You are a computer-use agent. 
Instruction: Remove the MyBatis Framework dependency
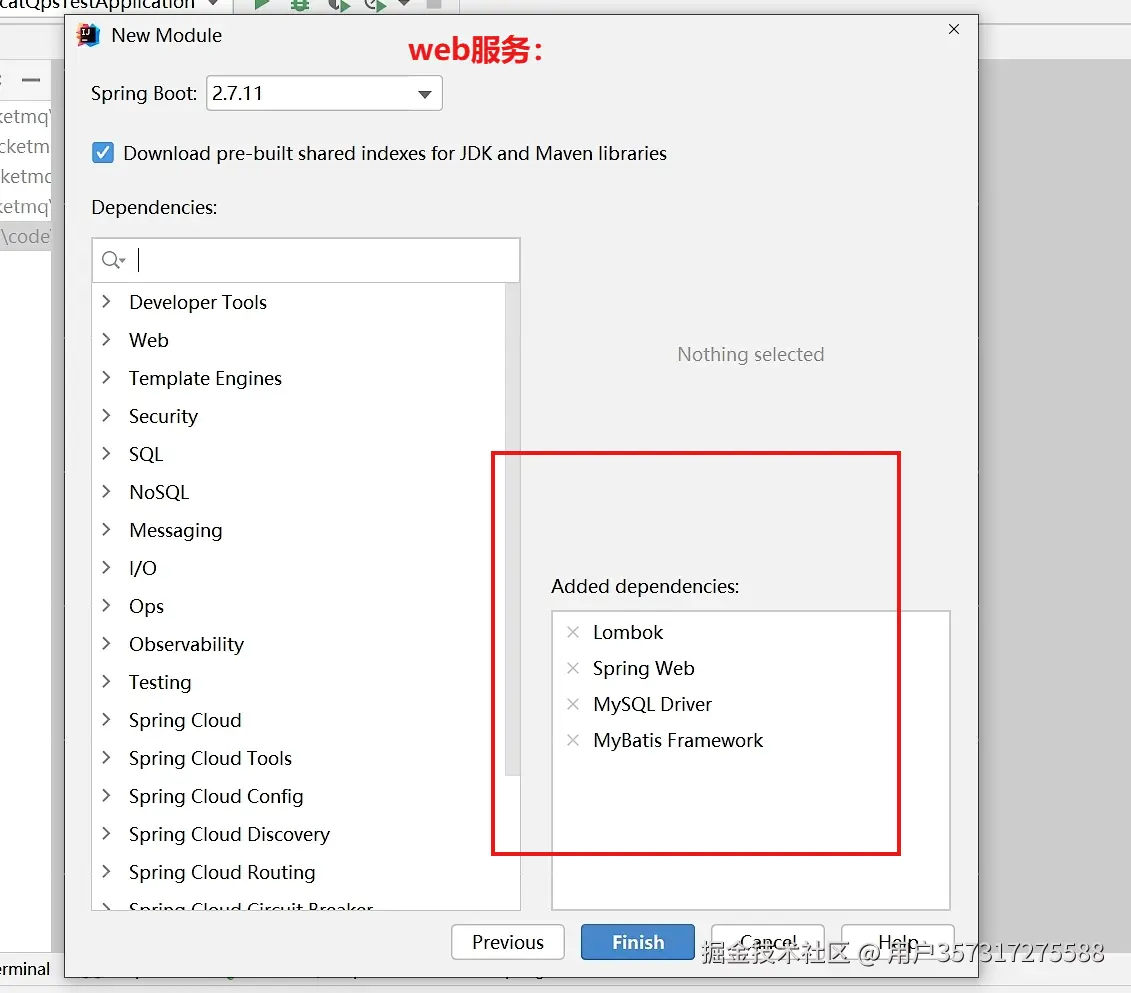click(573, 741)
